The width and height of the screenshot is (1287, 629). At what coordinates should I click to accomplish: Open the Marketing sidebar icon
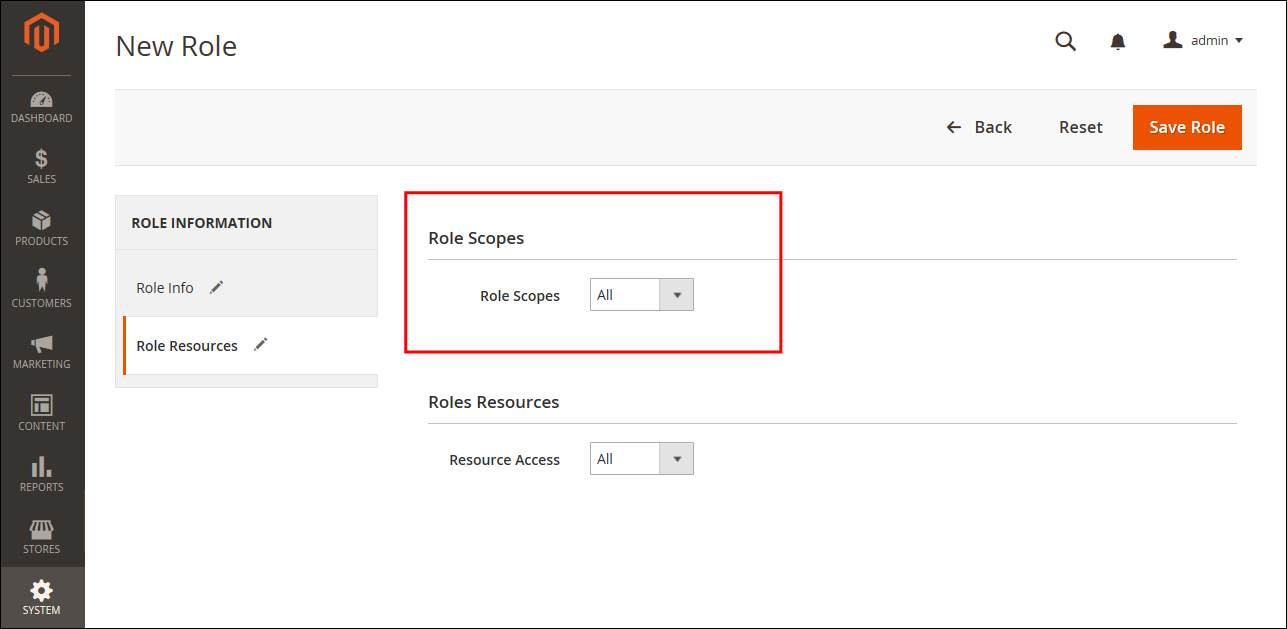[41, 351]
